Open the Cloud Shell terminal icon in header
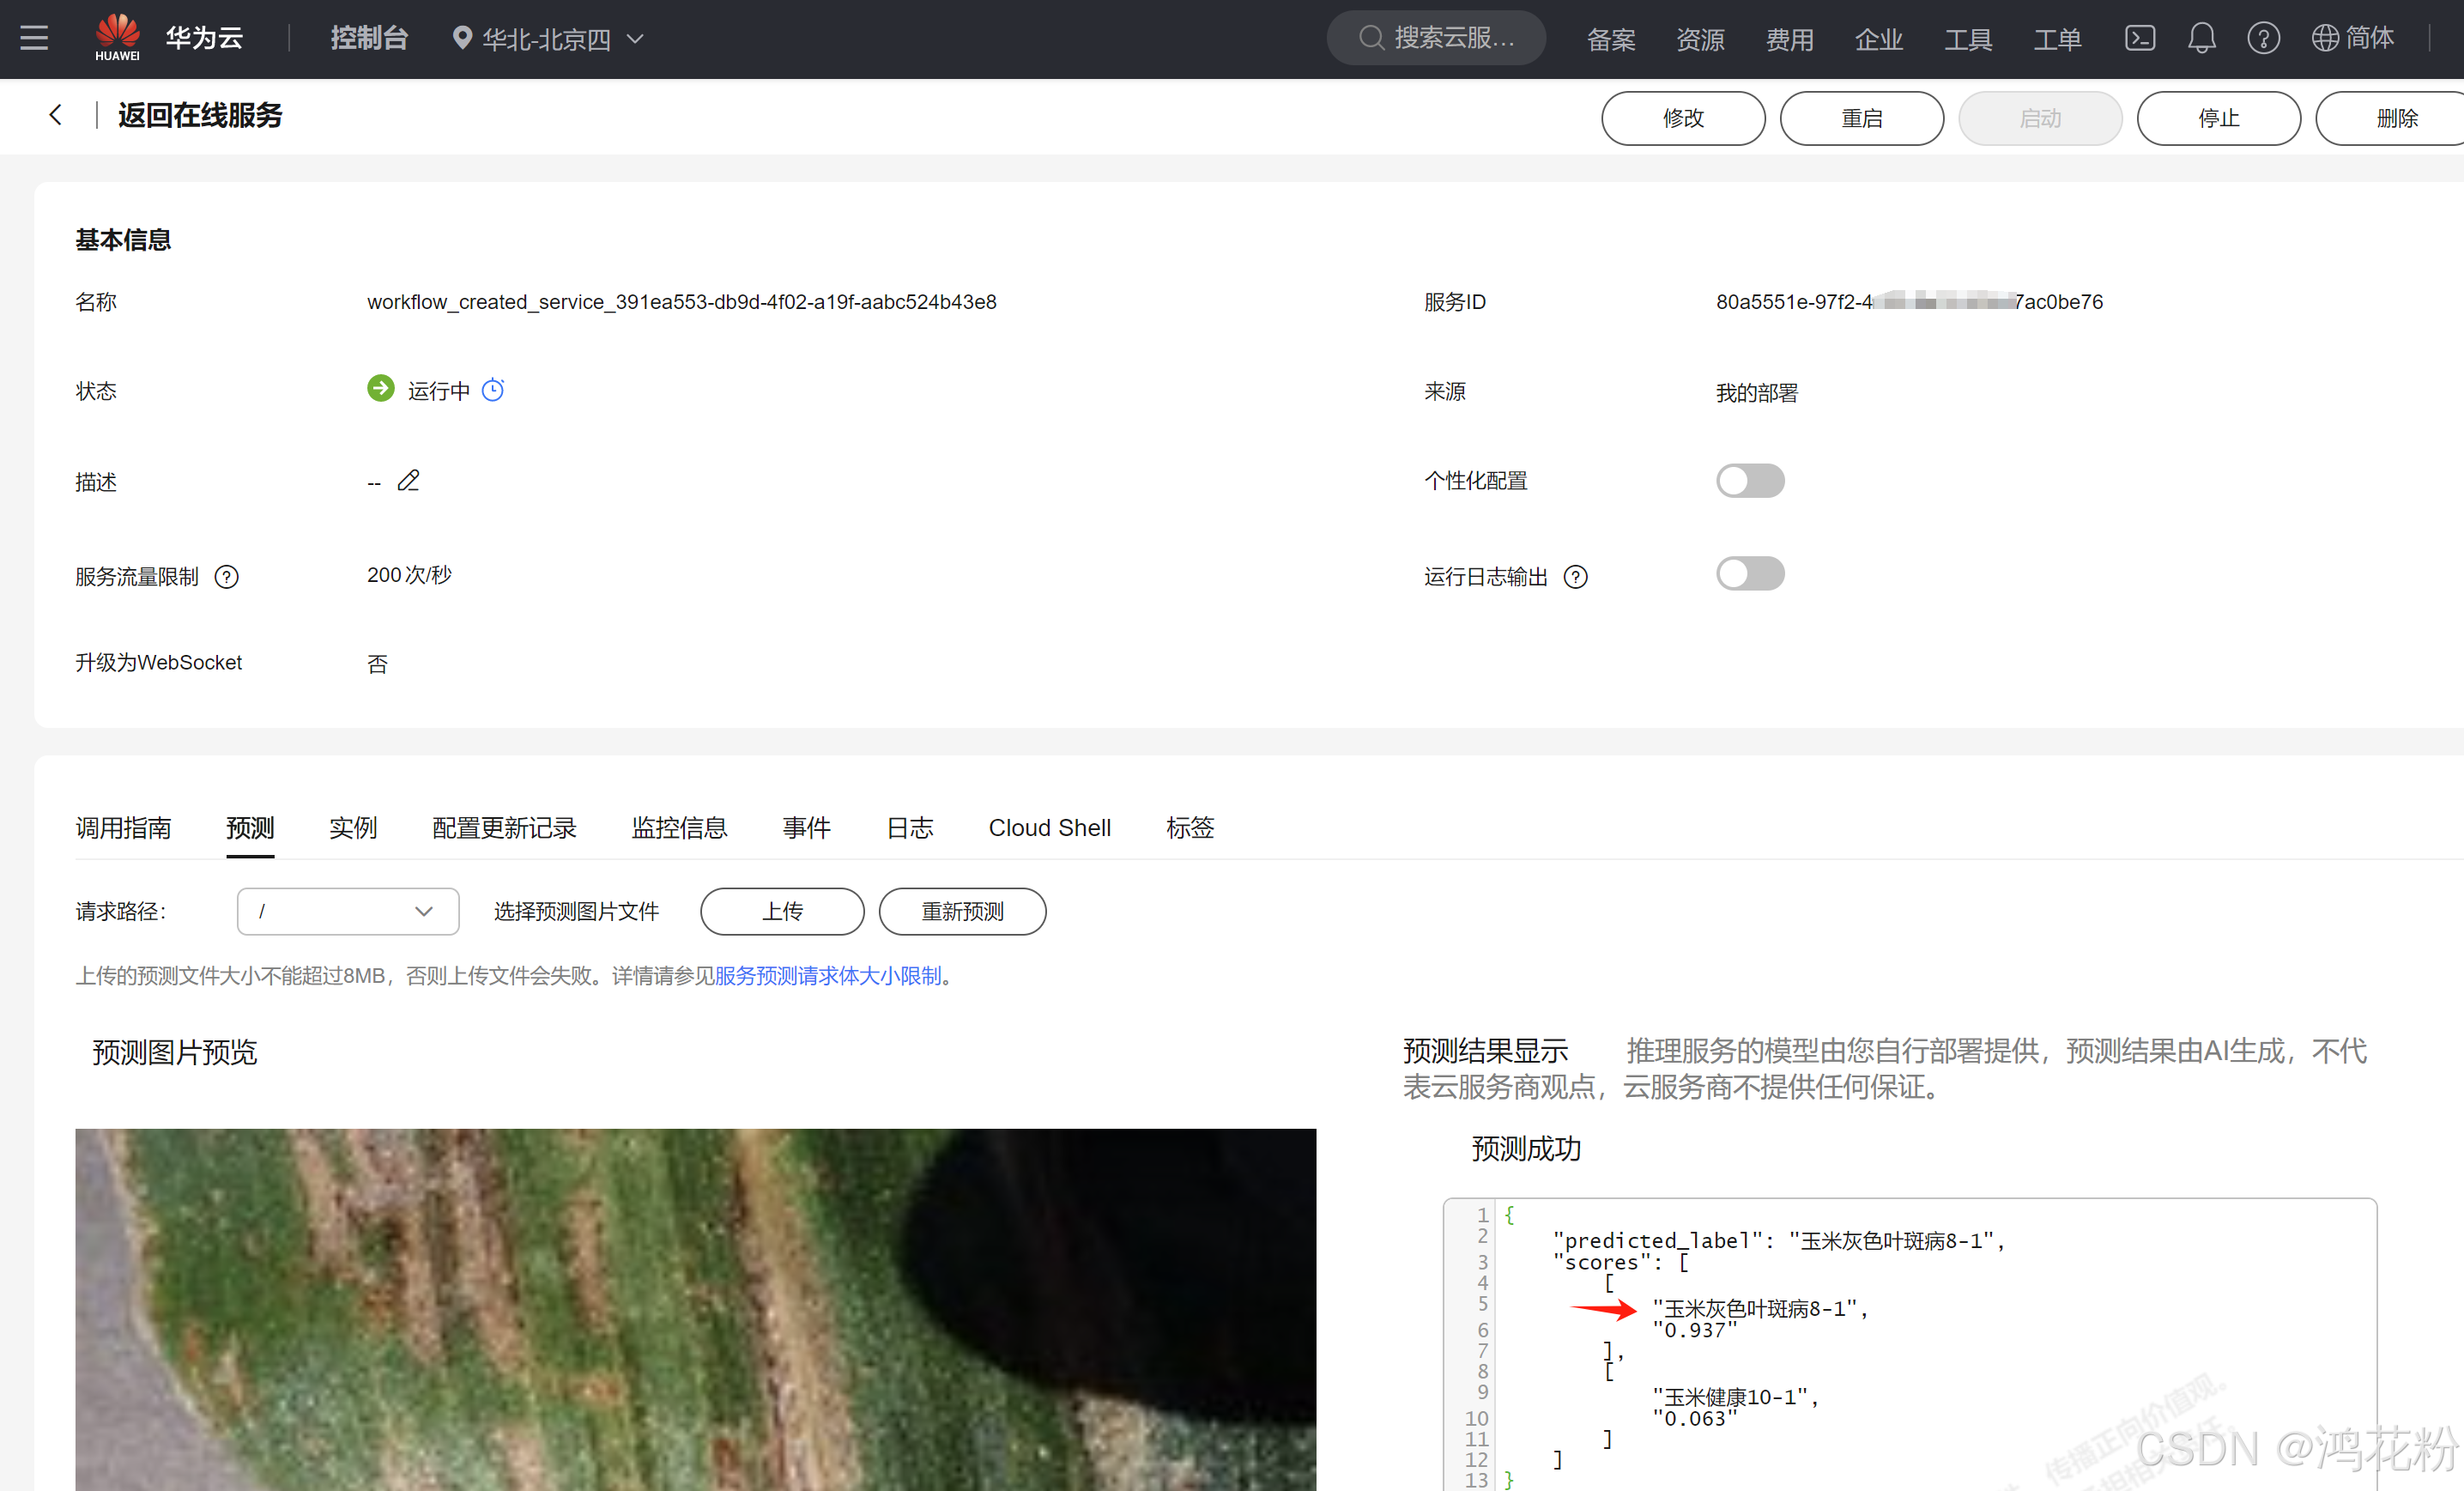Image resolution: width=2464 pixels, height=1491 pixels. coord(2139,38)
